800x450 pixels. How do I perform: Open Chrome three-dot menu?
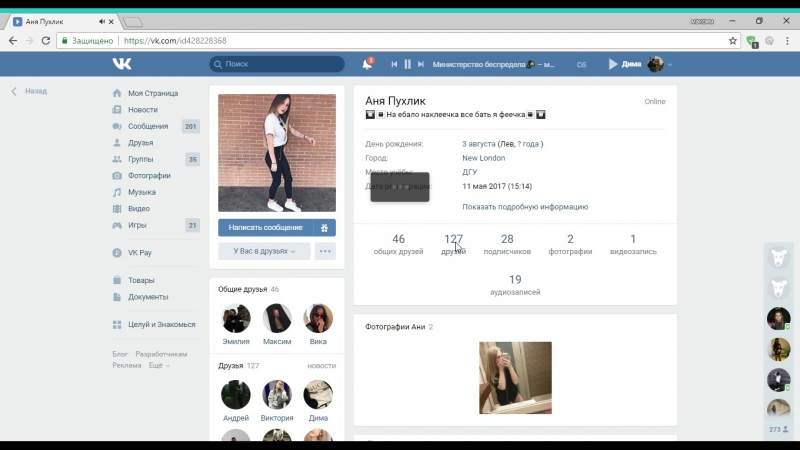pos(787,41)
